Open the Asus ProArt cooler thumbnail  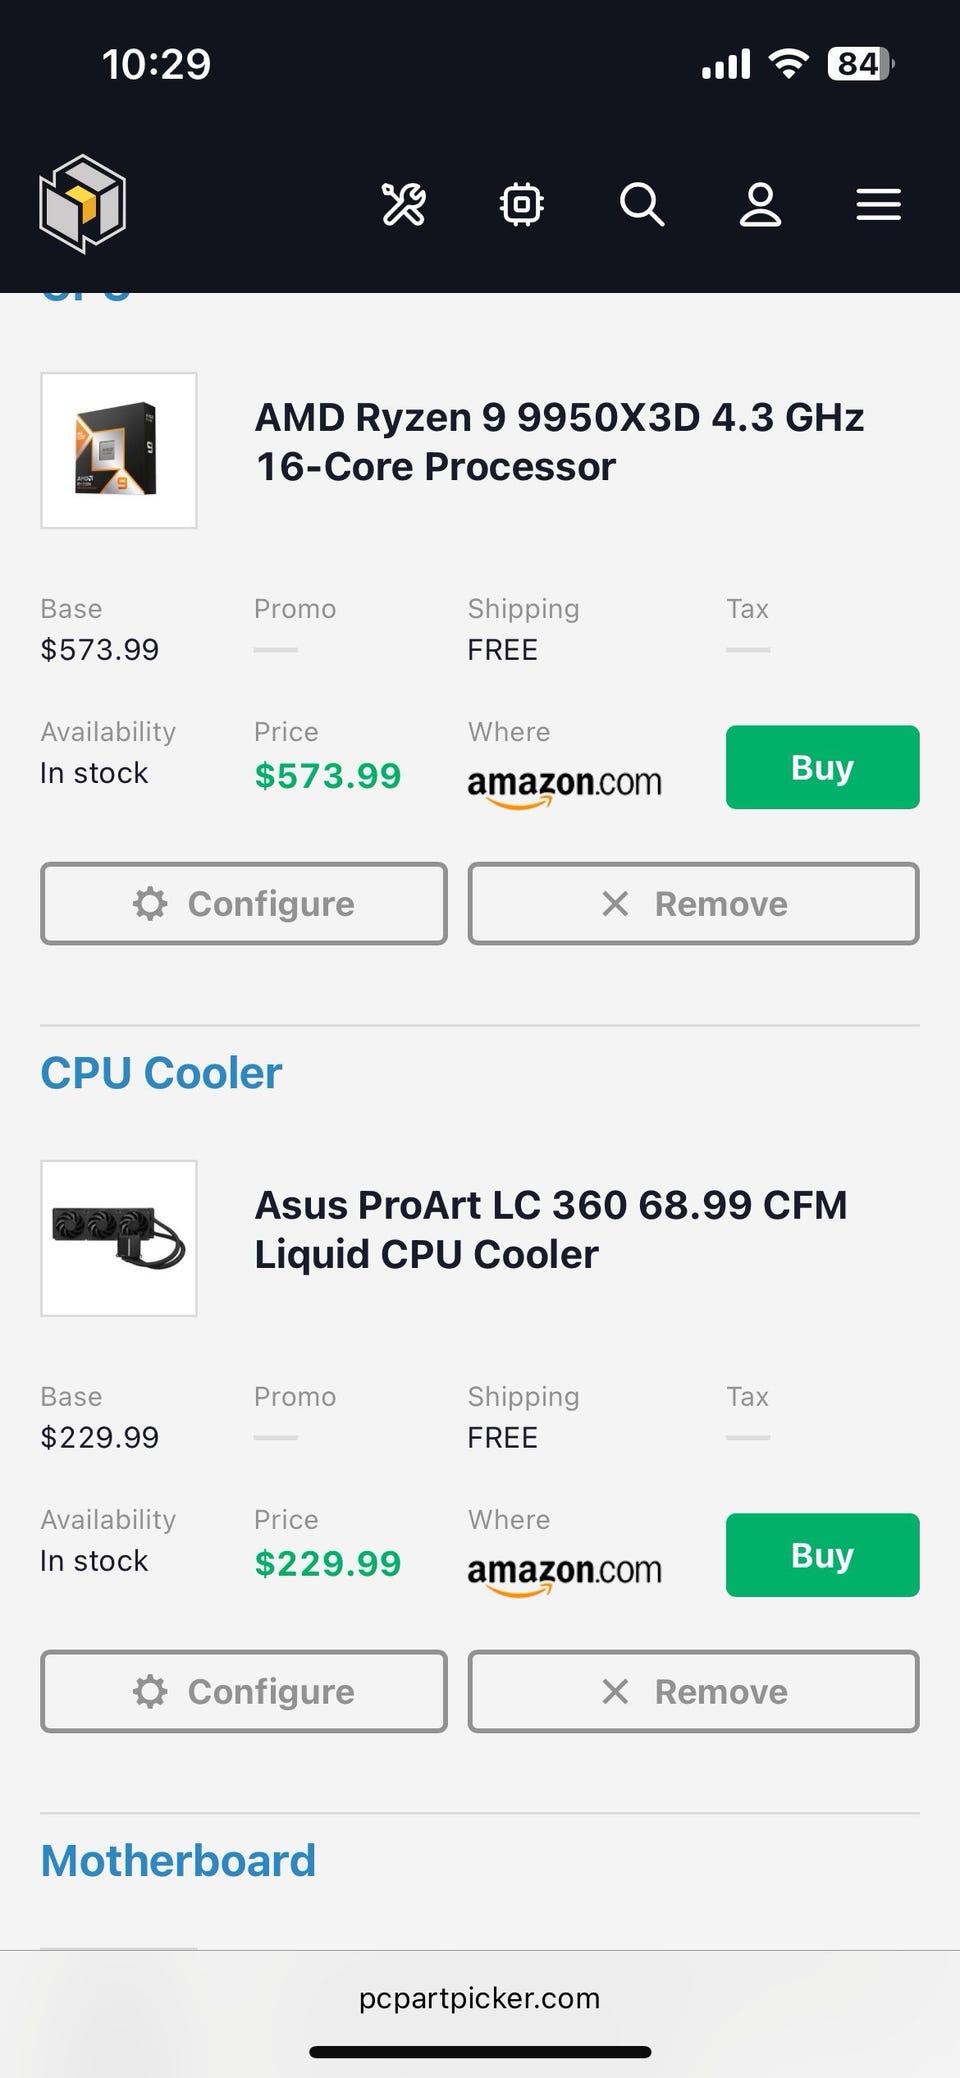pos(119,1238)
